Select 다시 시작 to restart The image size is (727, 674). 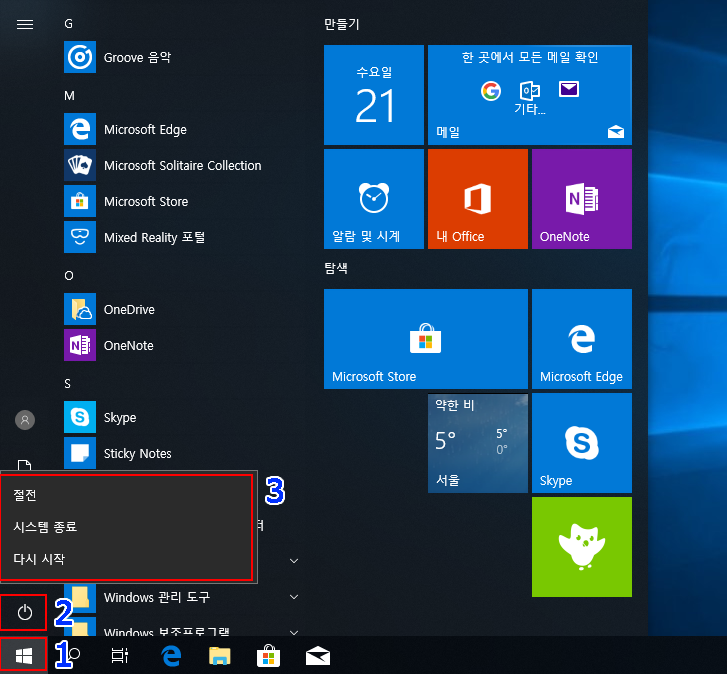tap(39, 559)
